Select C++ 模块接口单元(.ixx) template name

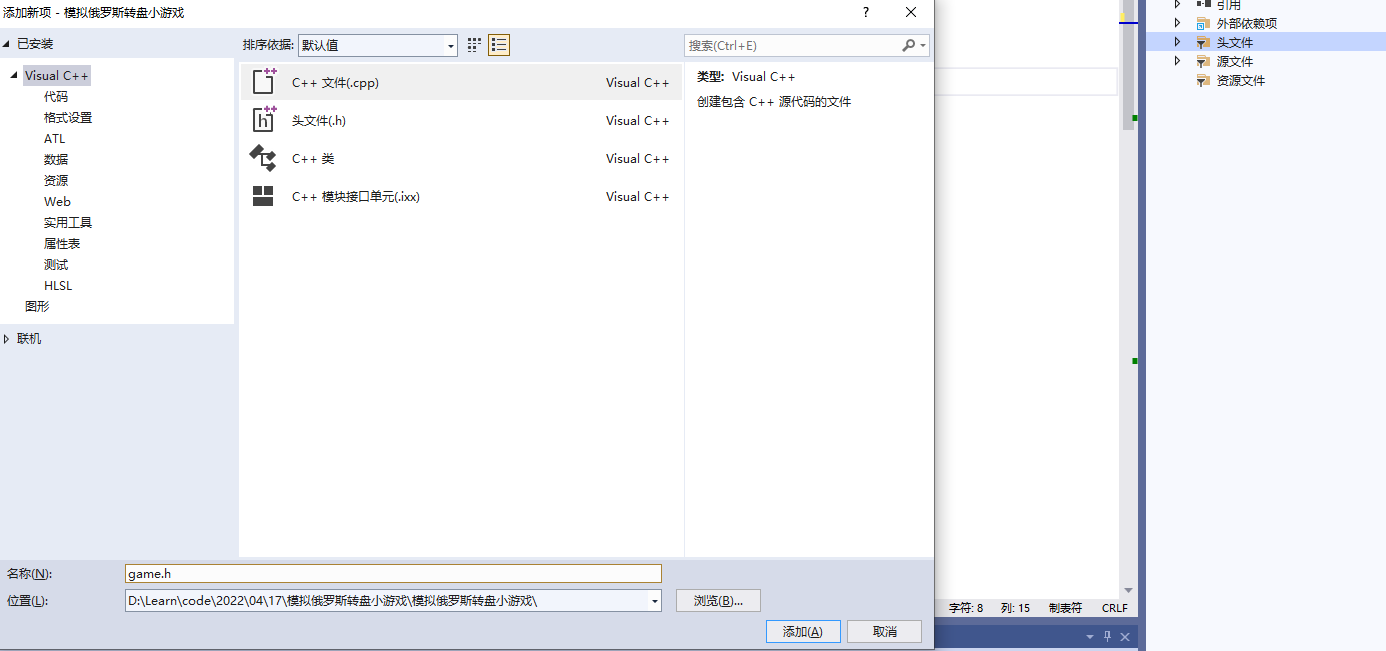[356, 197]
